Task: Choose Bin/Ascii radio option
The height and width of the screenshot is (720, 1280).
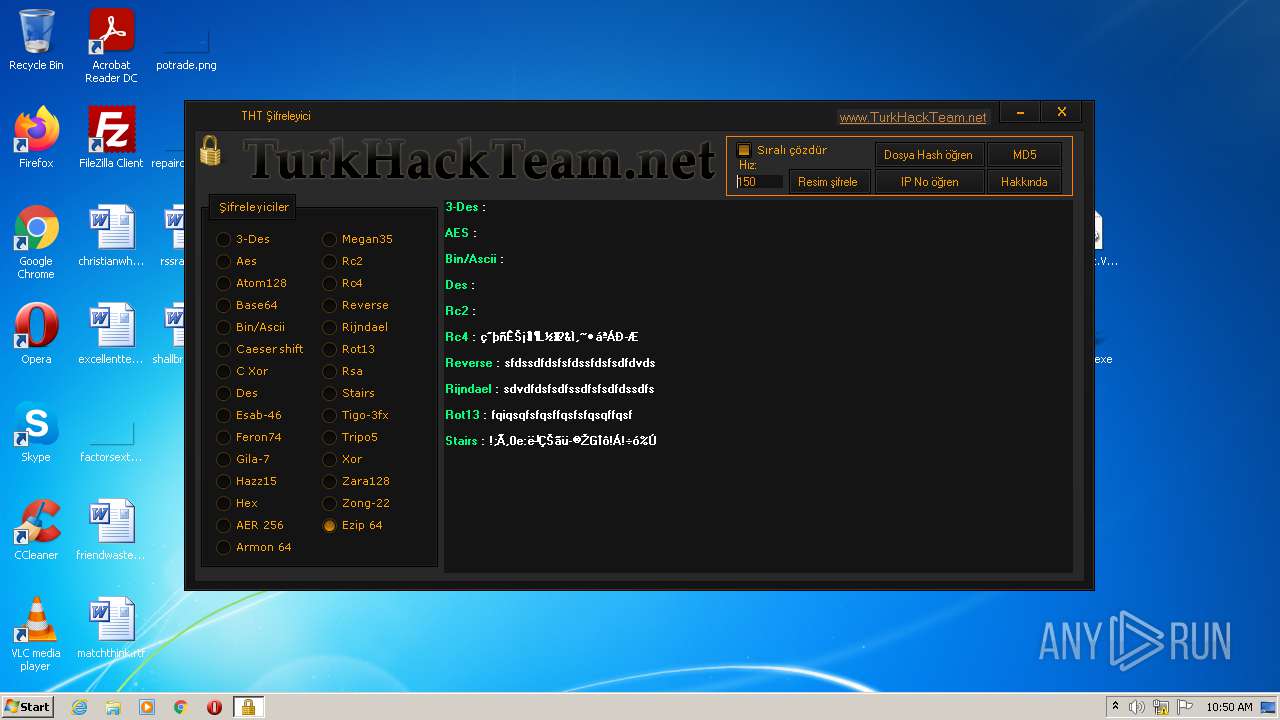Action: [x=223, y=327]
